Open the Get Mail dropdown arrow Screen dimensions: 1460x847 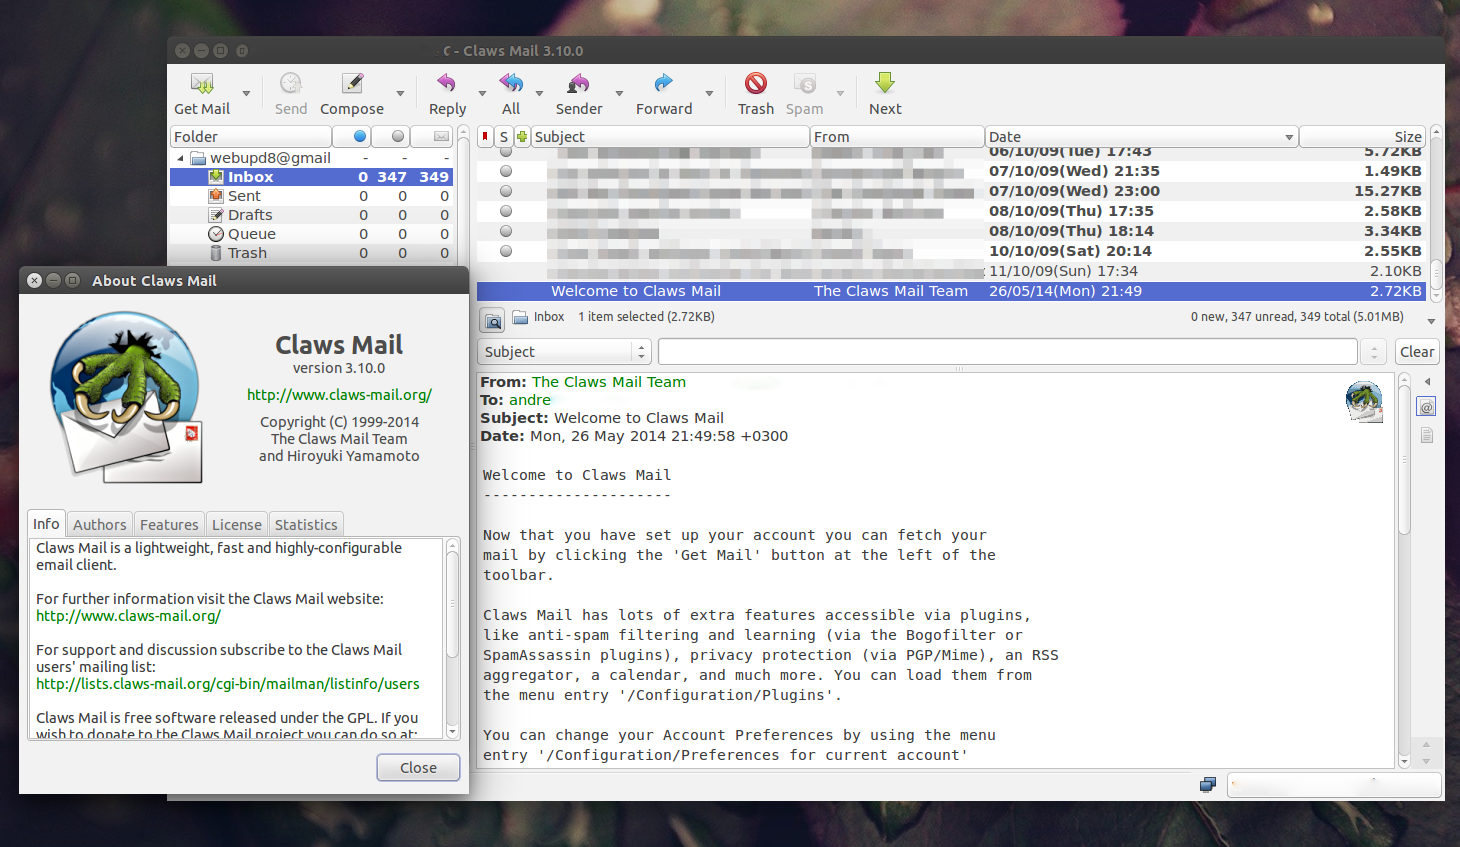(246, 94)
